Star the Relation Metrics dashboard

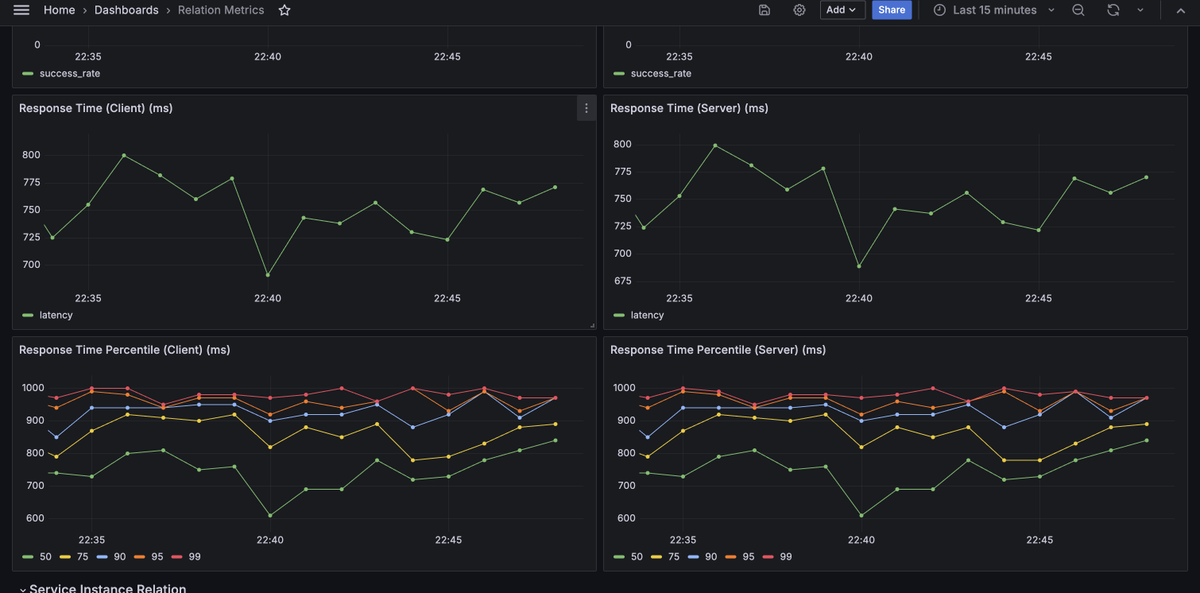click(x=284, y=10)
